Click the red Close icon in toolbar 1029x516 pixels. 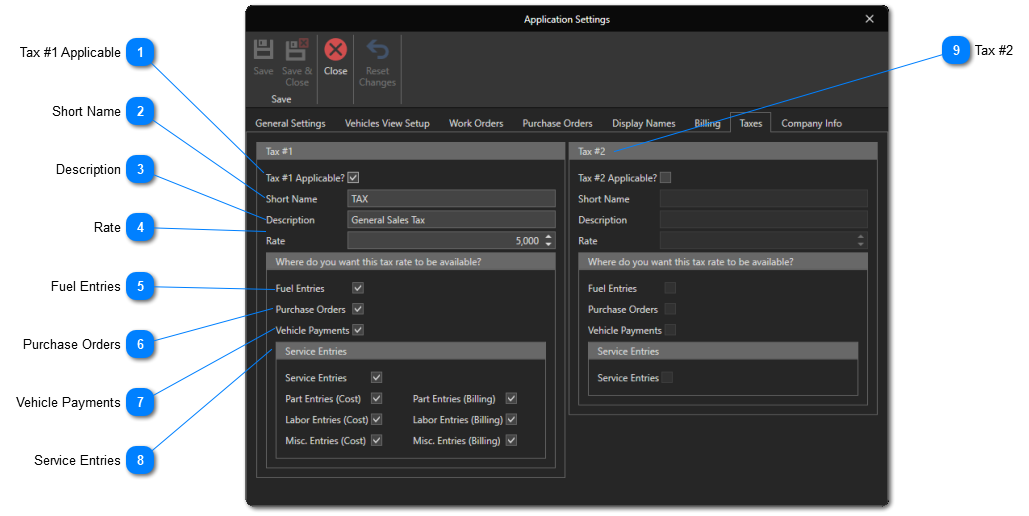[336, 51]
